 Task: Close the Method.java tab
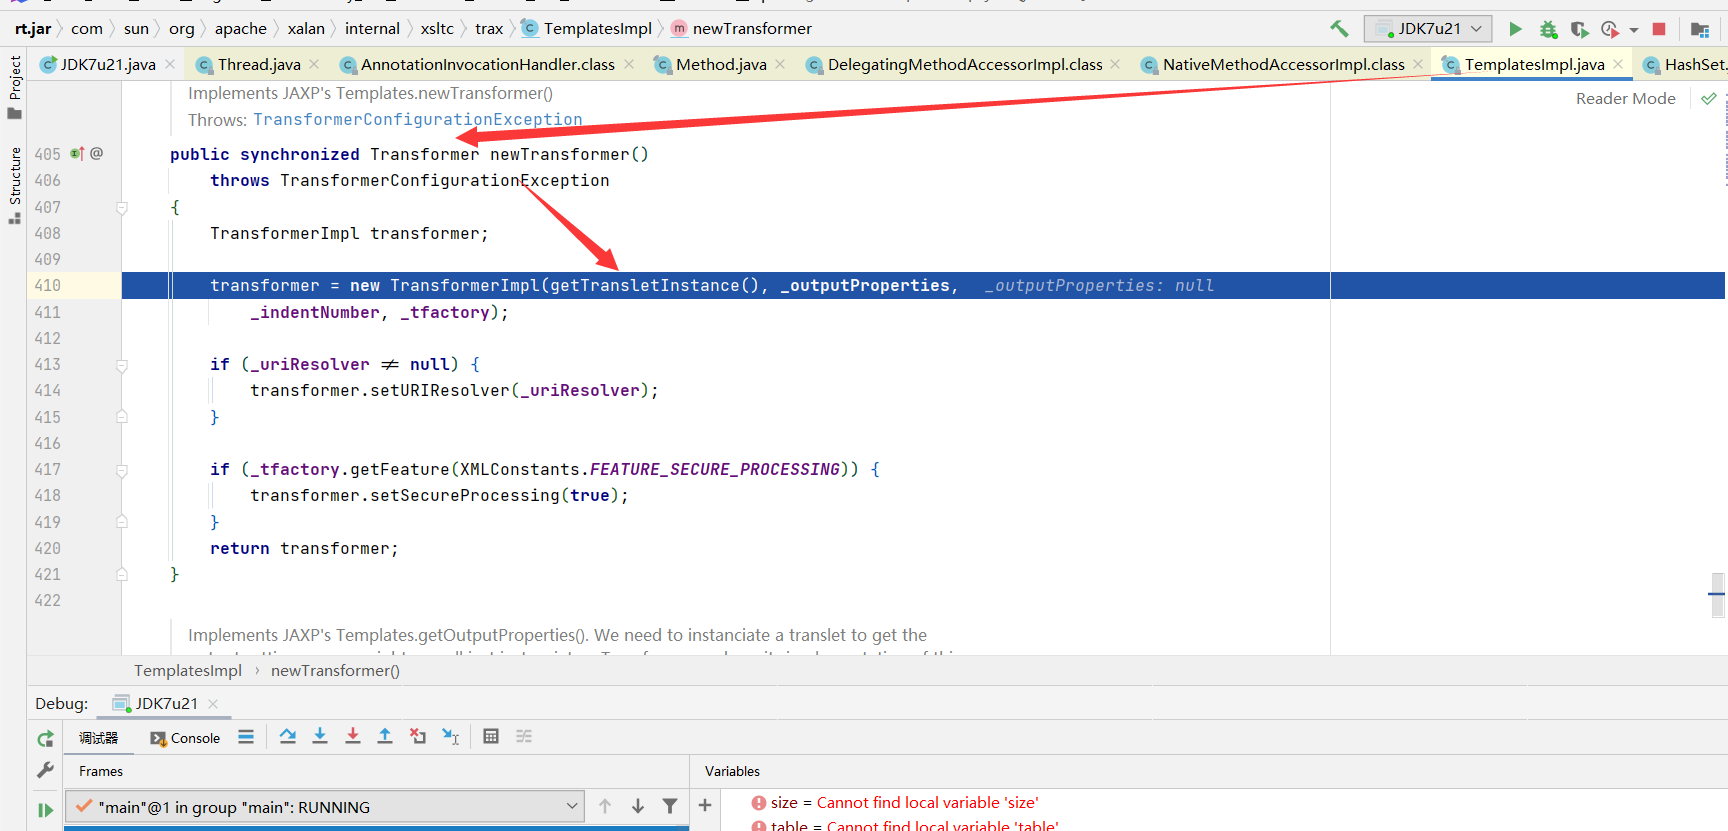pyautogui.click(x=780, y=64)
